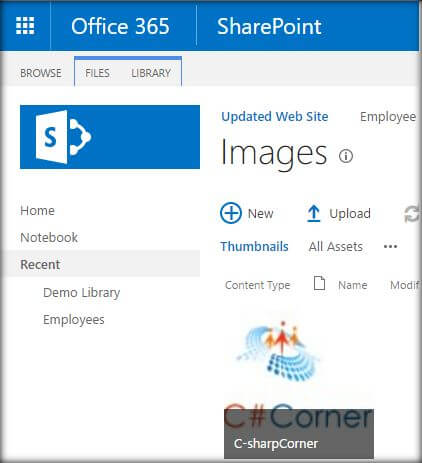Viewport: 422px width, 463px height.
Task: Click the New plus circle icon
Action: pos(231,213)
